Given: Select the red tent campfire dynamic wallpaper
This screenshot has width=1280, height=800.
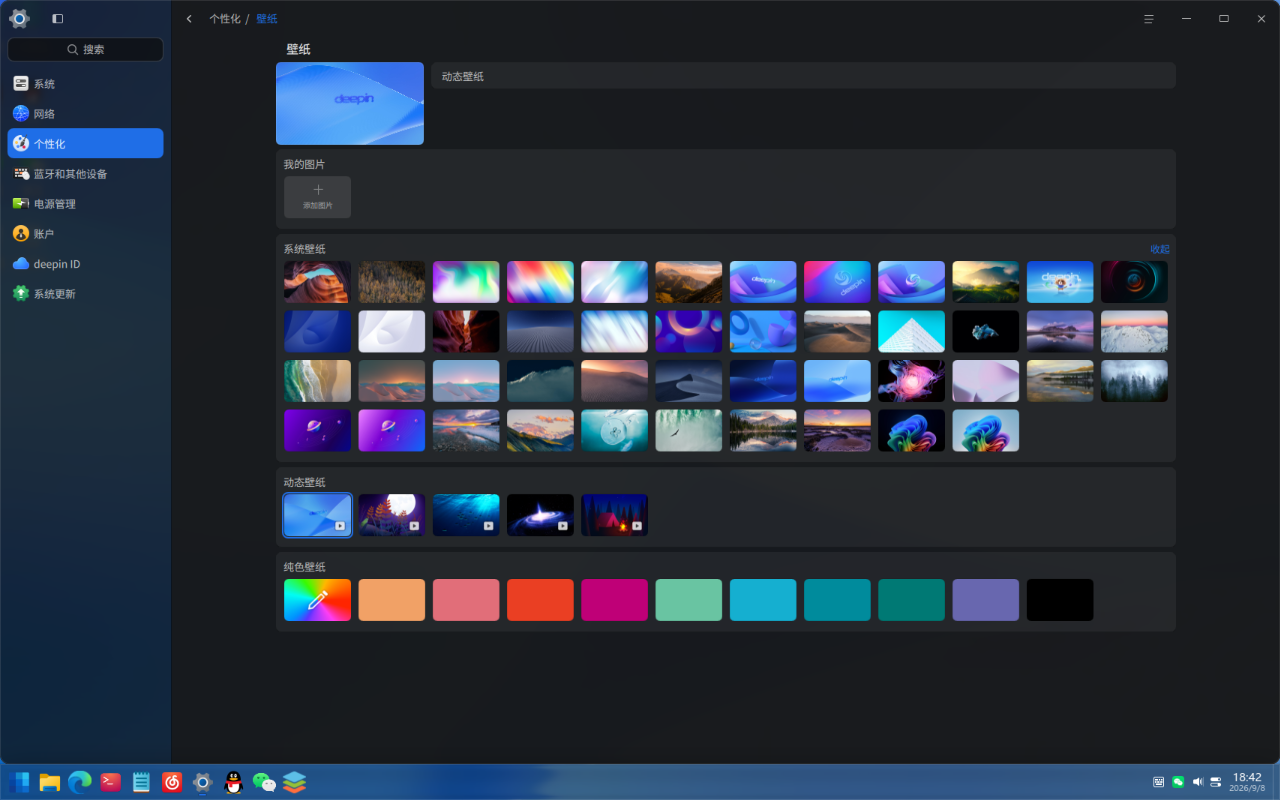Looking at the screenshot, I should click(x=614, y=515).
